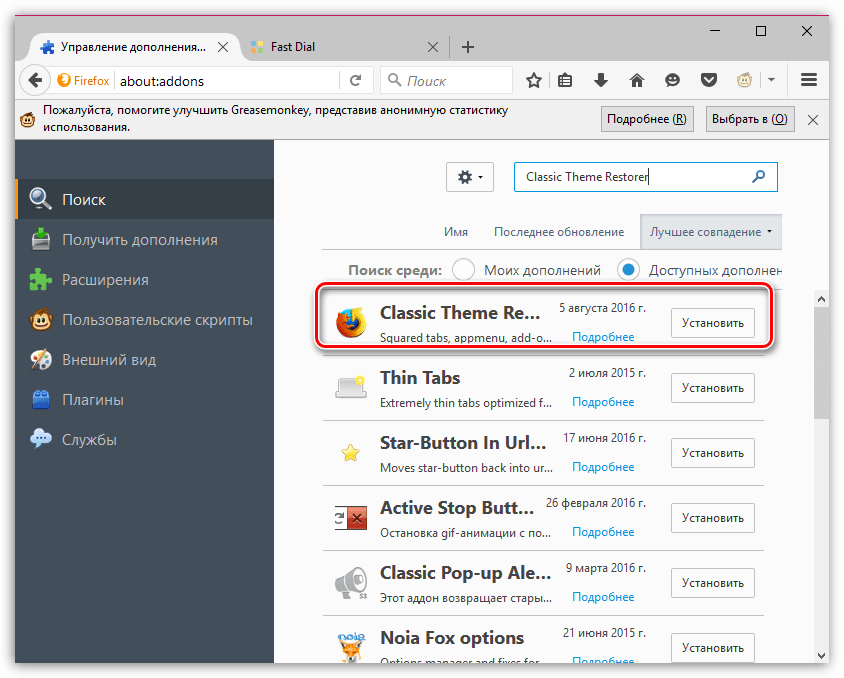Open the gear tools dropdown

click(x=469, y=177)
